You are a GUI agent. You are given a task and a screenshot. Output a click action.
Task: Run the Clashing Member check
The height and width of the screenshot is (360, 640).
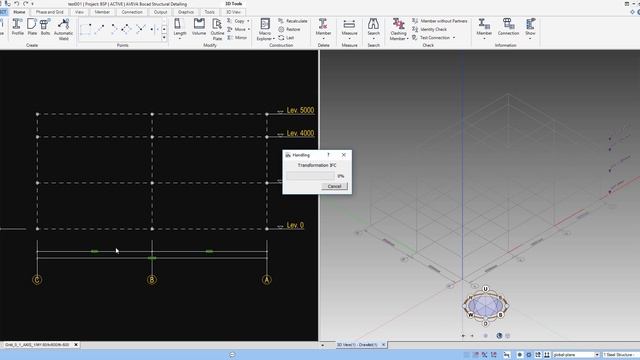tap(398, 29)
